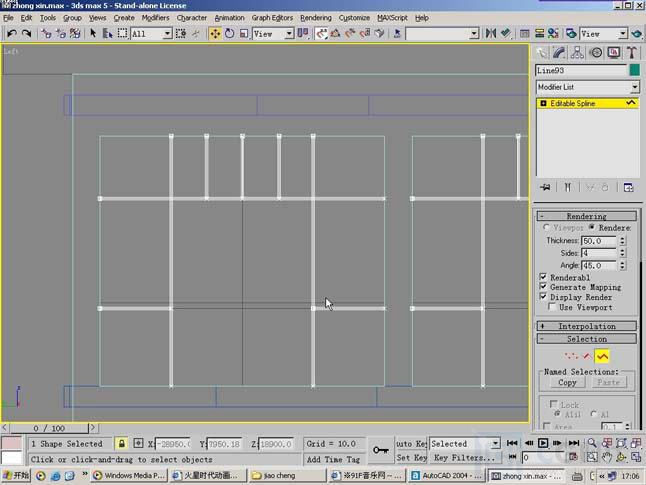The height and width of the screenshot is (485, 646).
Task: Select Spline sub-object level icon
Action: coord(602,356)
